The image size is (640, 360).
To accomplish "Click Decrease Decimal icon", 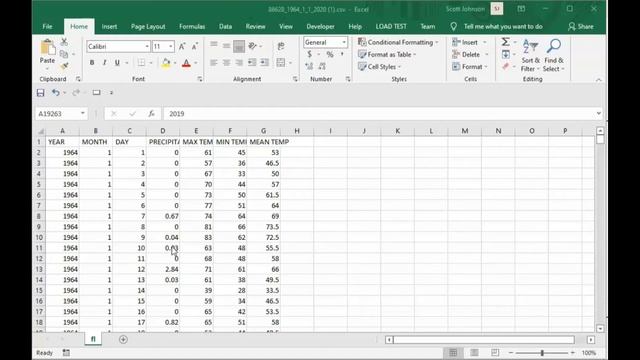I will (x=322, y=66).
